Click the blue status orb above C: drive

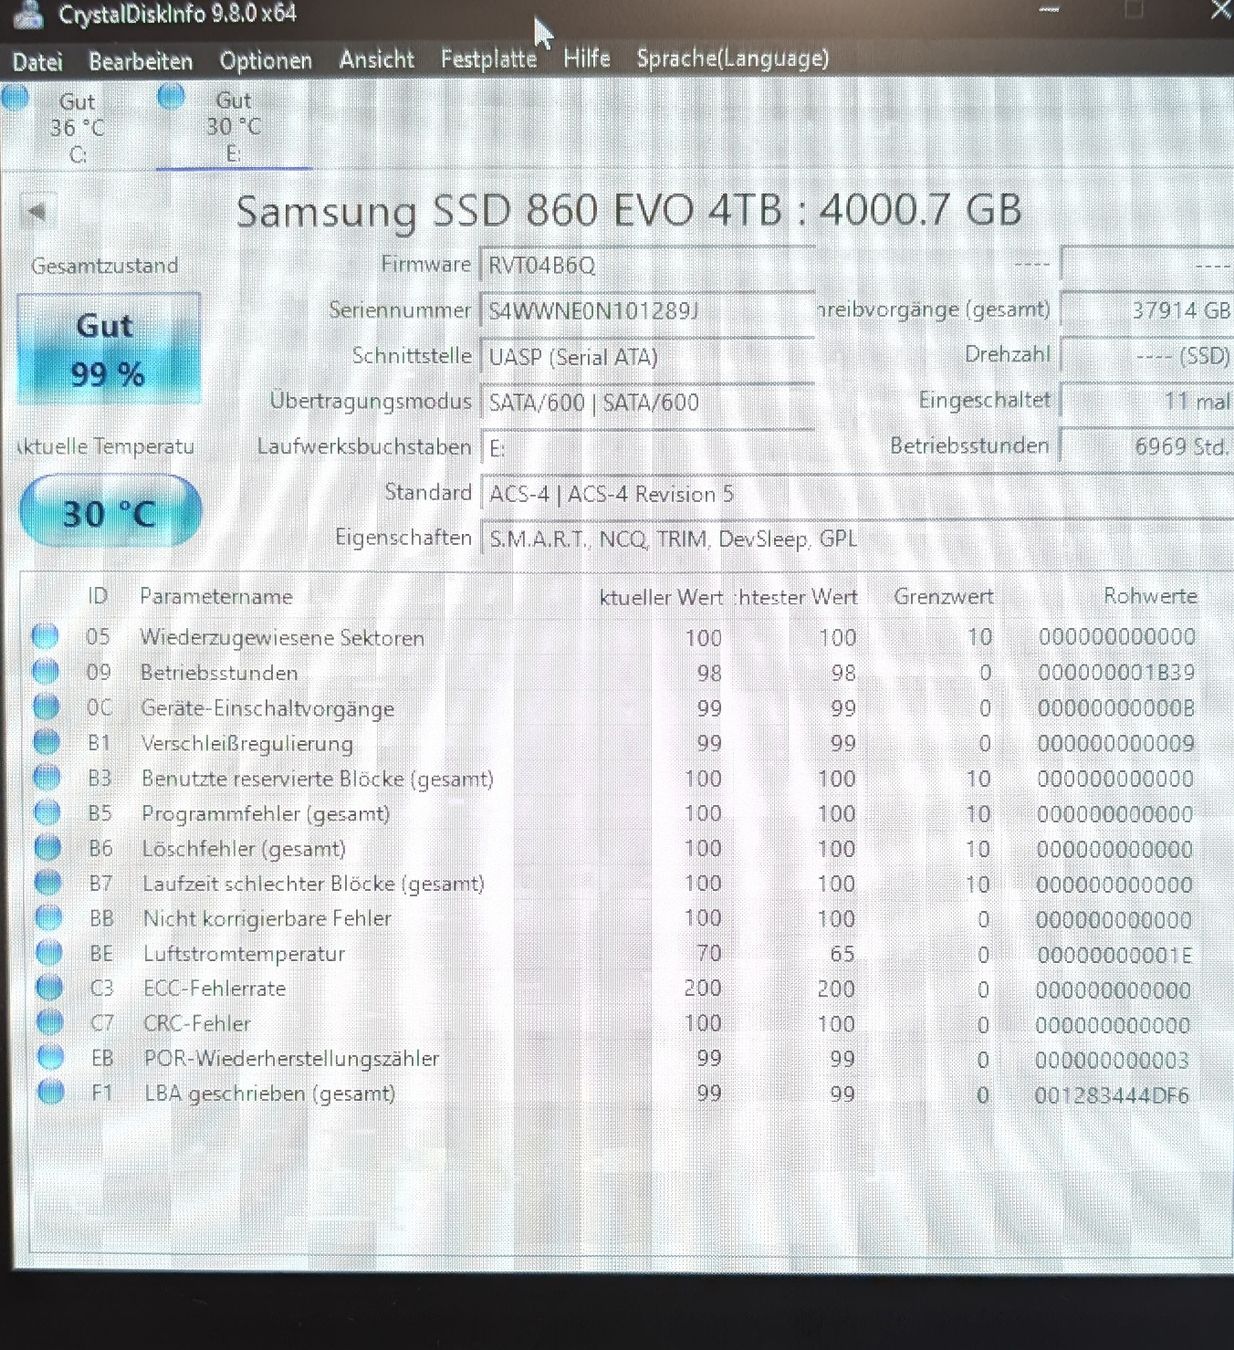point(15,97)
